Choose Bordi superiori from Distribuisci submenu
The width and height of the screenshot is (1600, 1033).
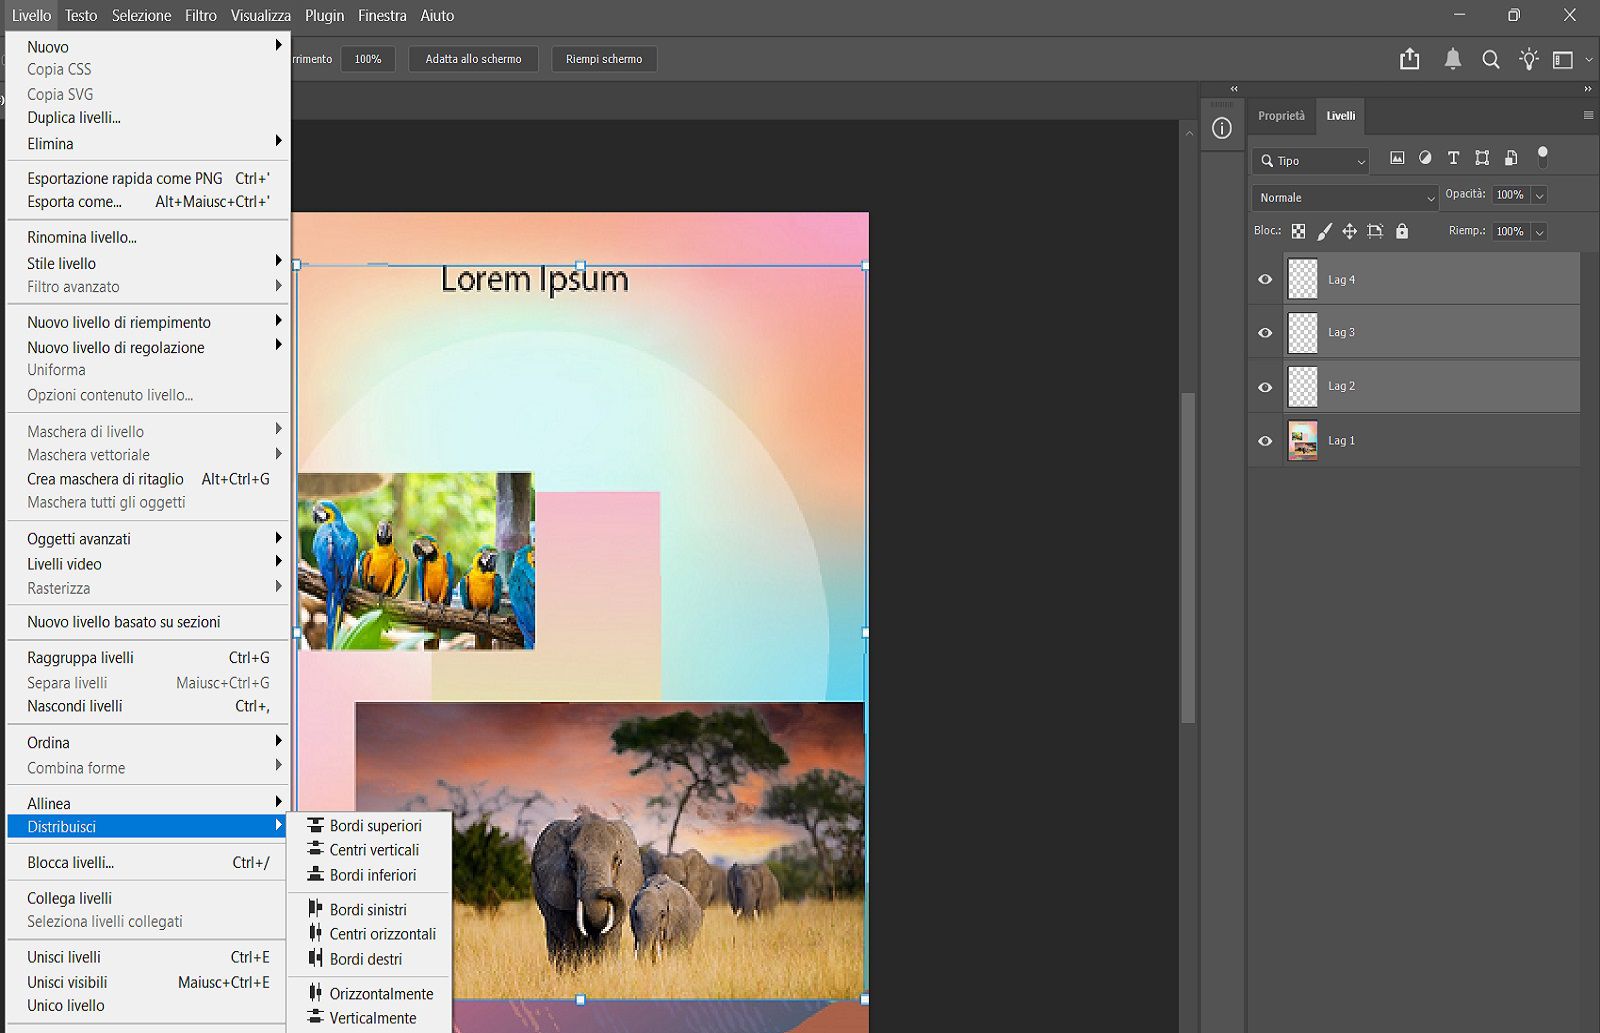[375, 826]
